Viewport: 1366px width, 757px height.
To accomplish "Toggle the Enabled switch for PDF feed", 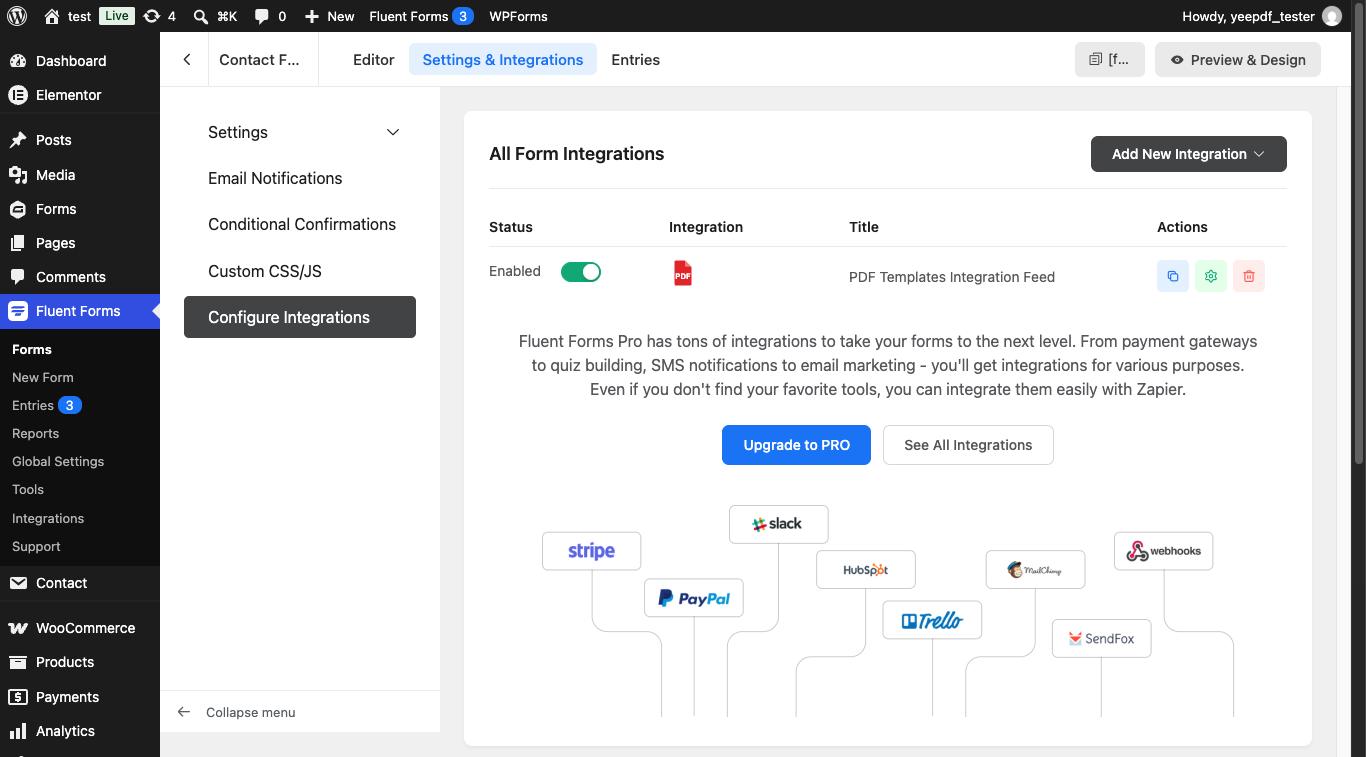I will click(x=581, y=272).
